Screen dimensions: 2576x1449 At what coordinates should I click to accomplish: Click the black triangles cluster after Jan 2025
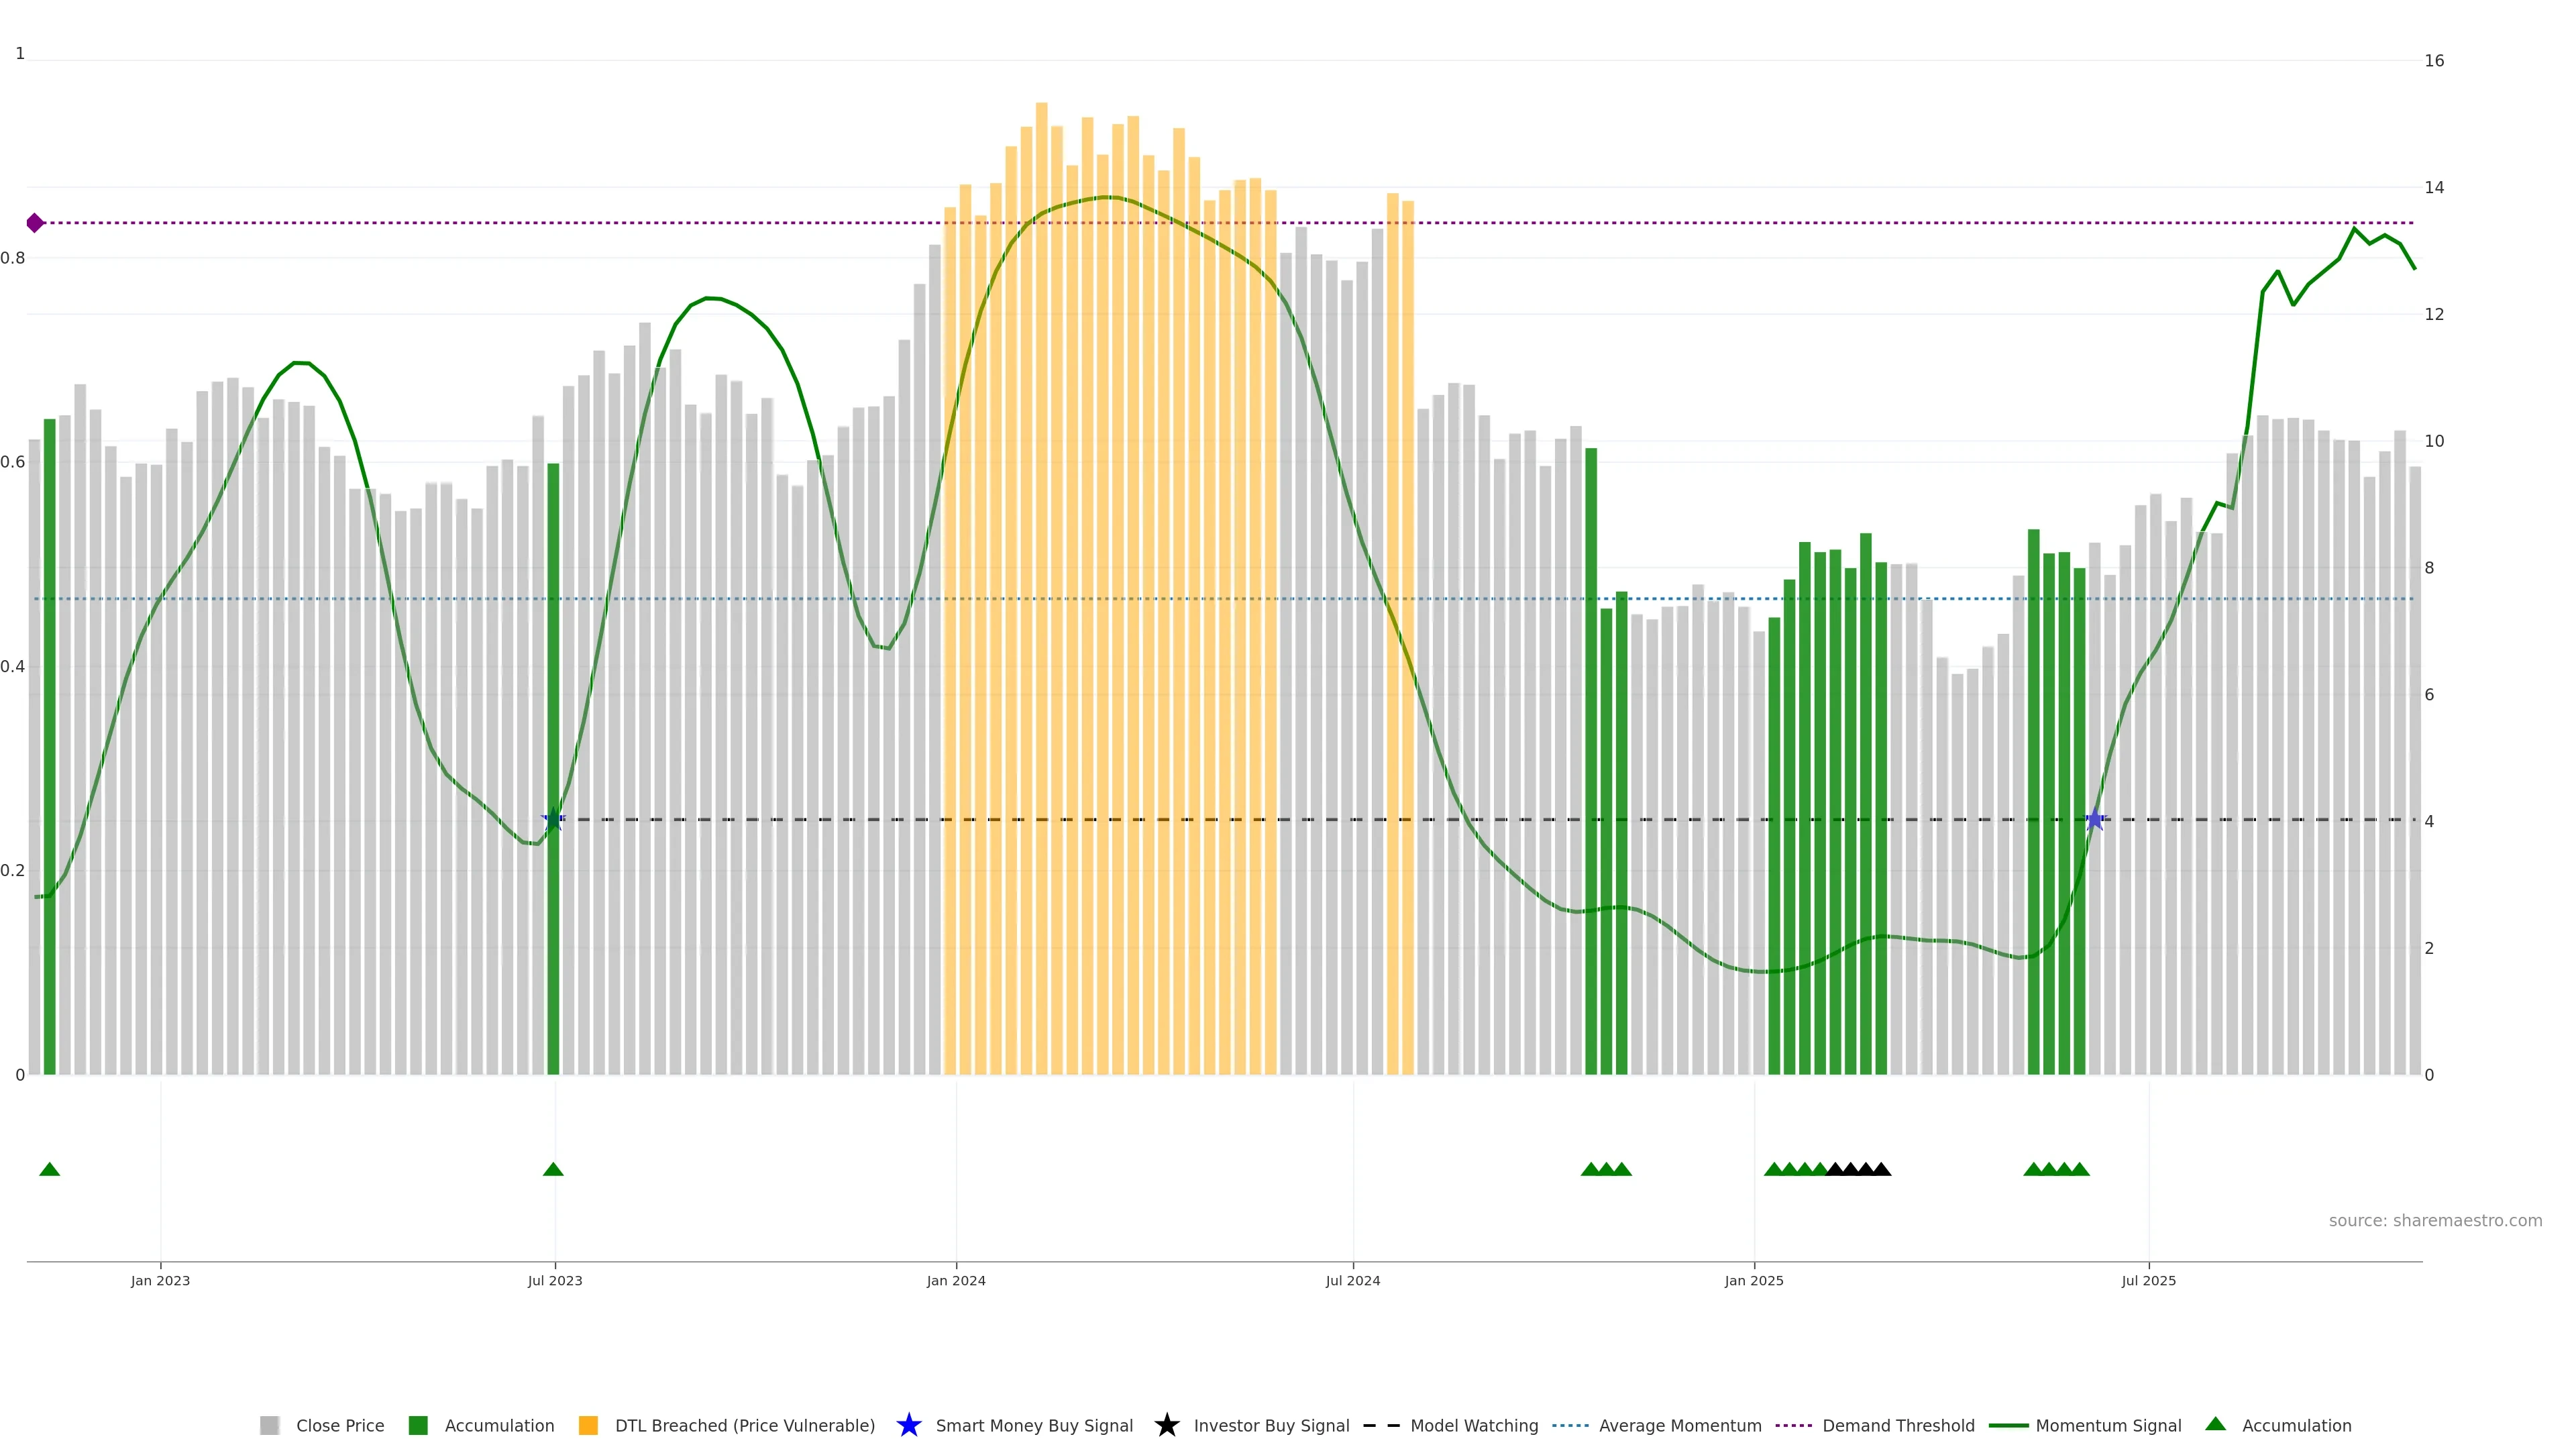[x=1858, y=1169]
